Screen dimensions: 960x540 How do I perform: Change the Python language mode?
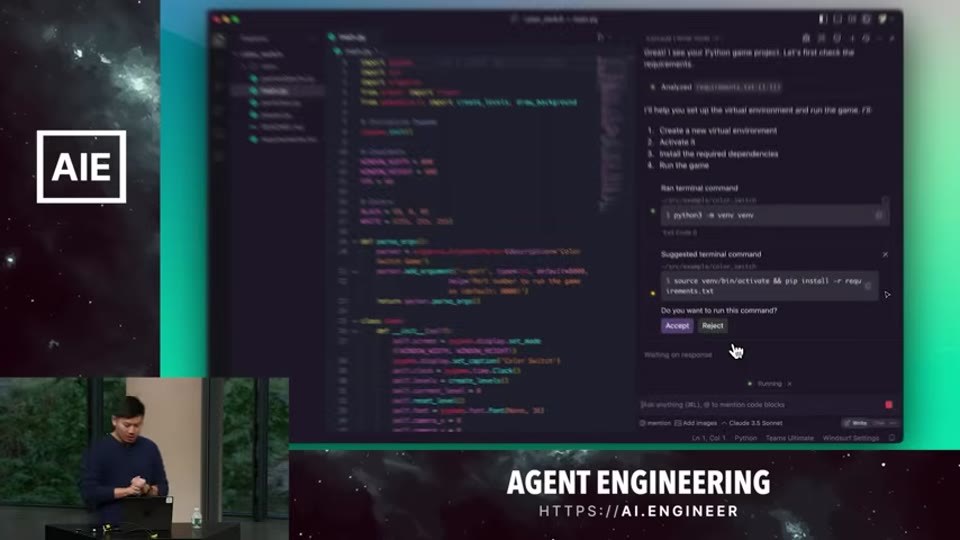pos(745,438)
